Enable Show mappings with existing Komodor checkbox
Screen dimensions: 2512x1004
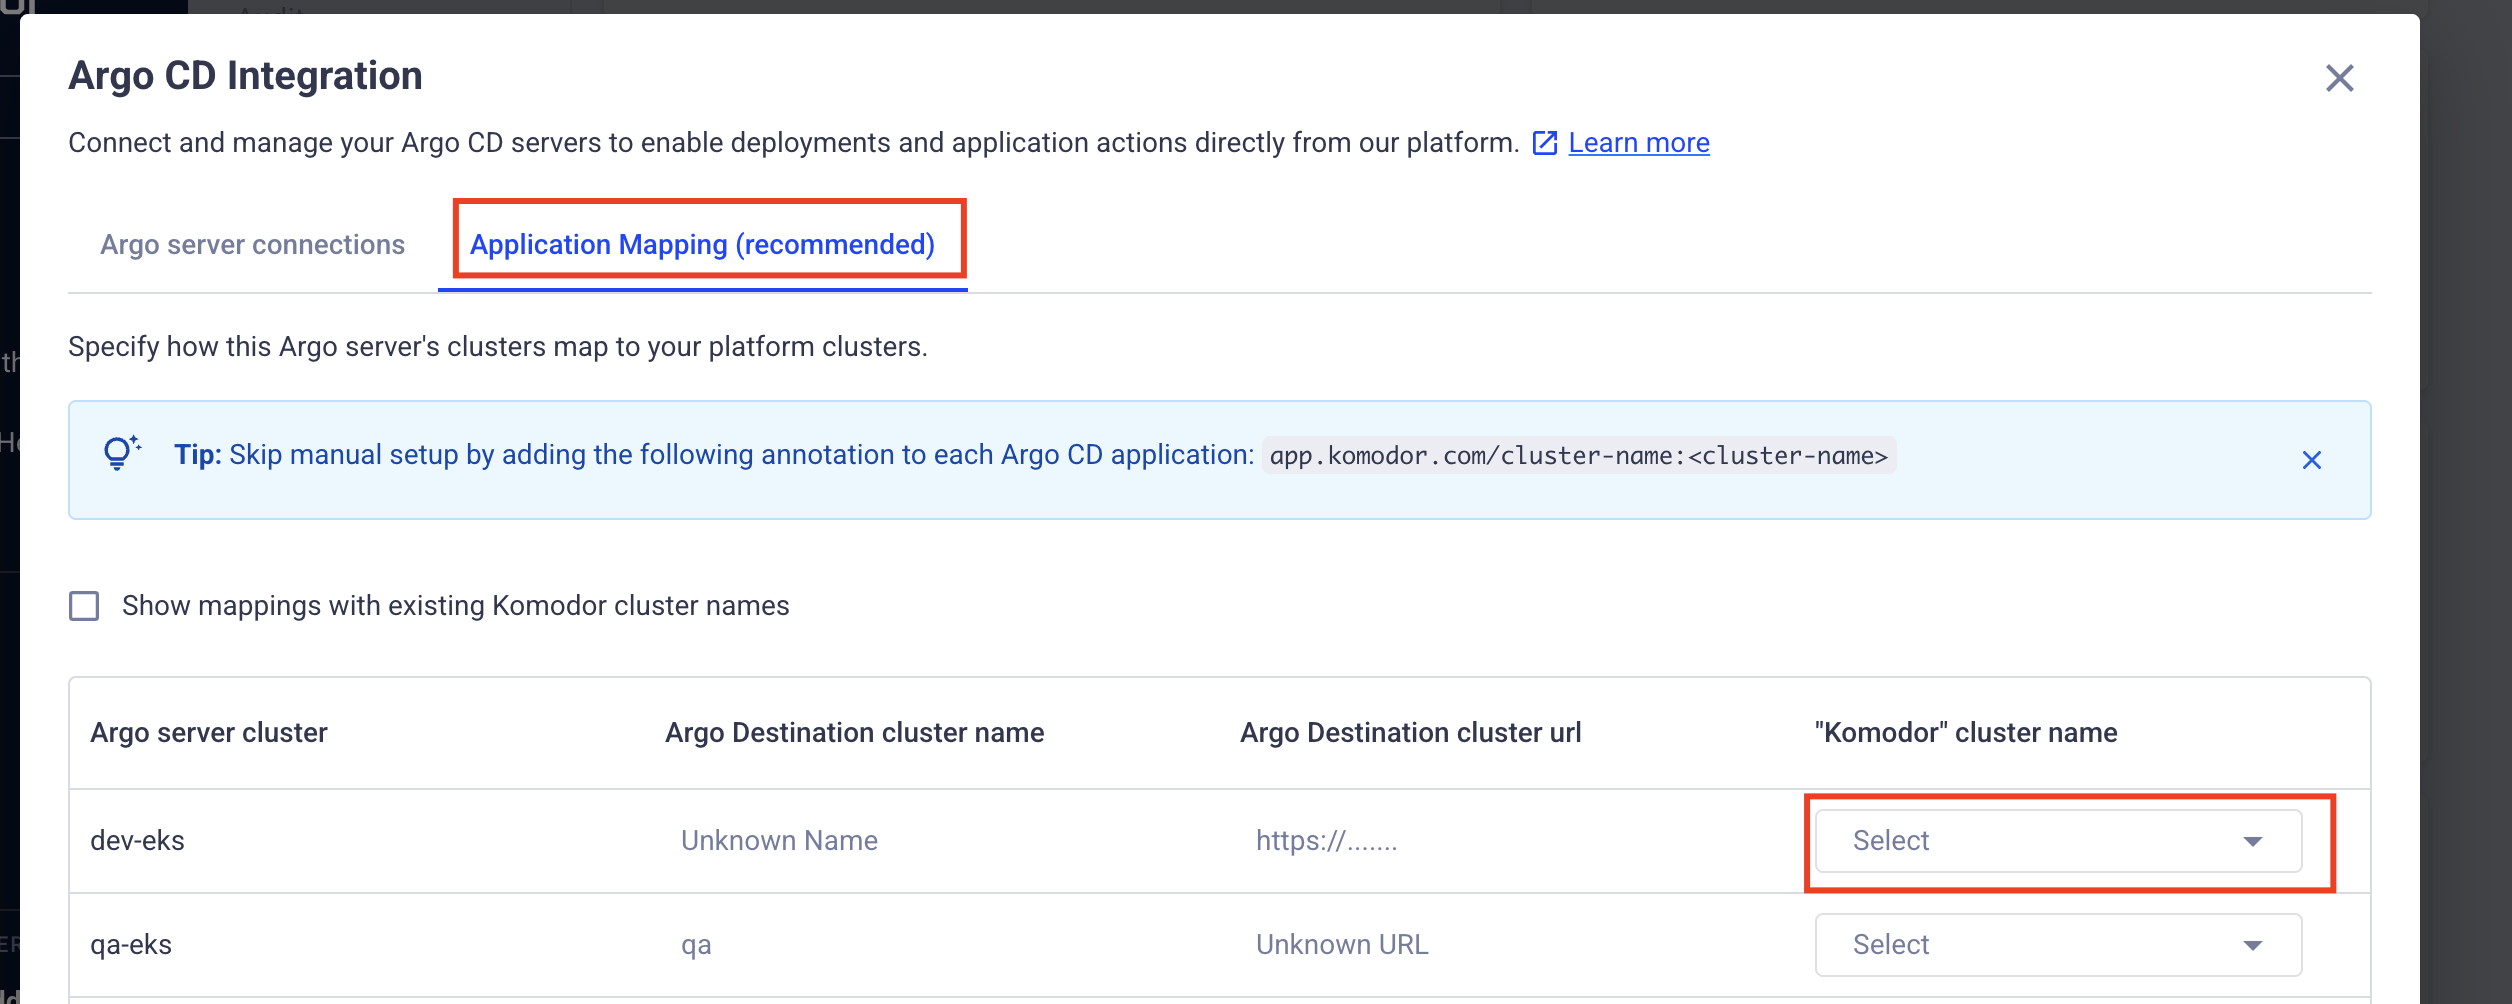point(84,606)
